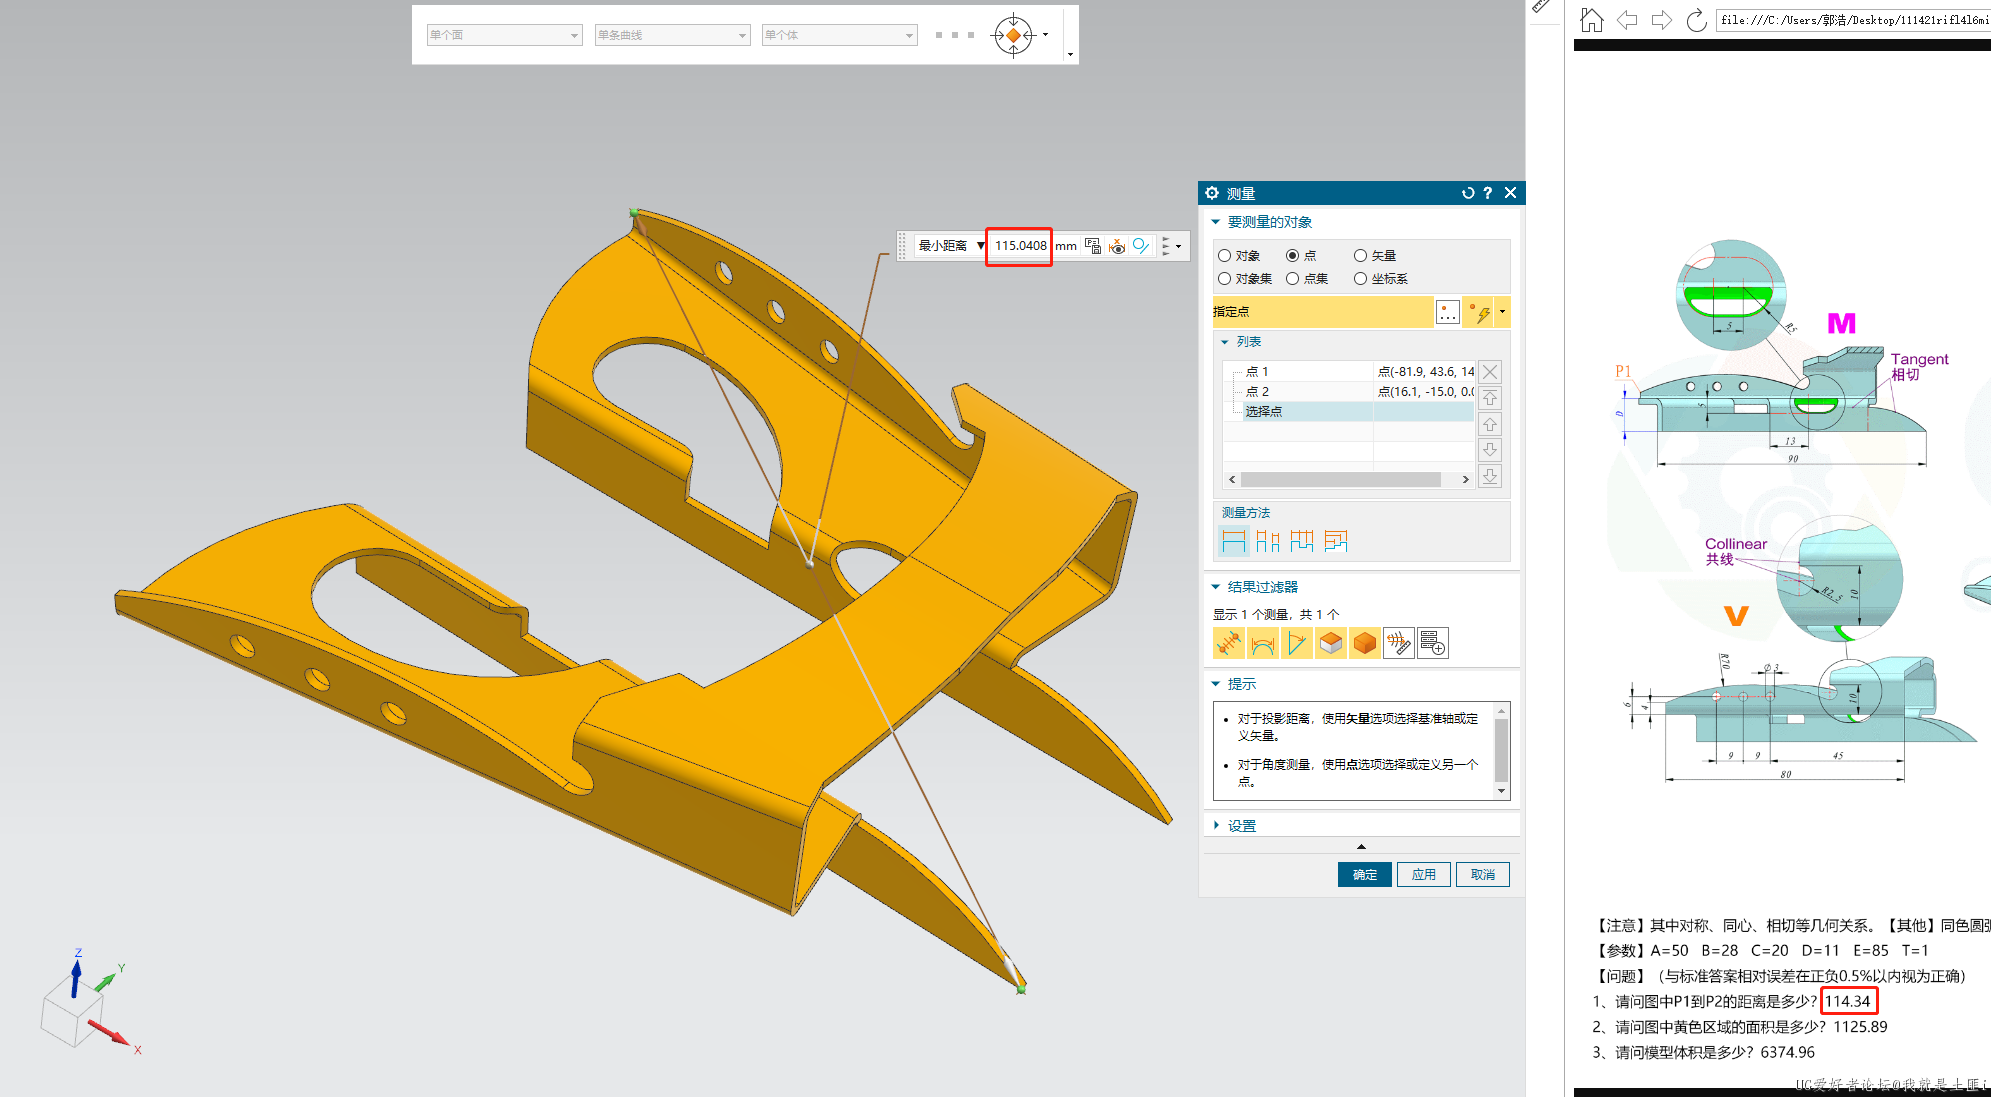Click the reset icon in 测量 dialog title

point(1468,193)
